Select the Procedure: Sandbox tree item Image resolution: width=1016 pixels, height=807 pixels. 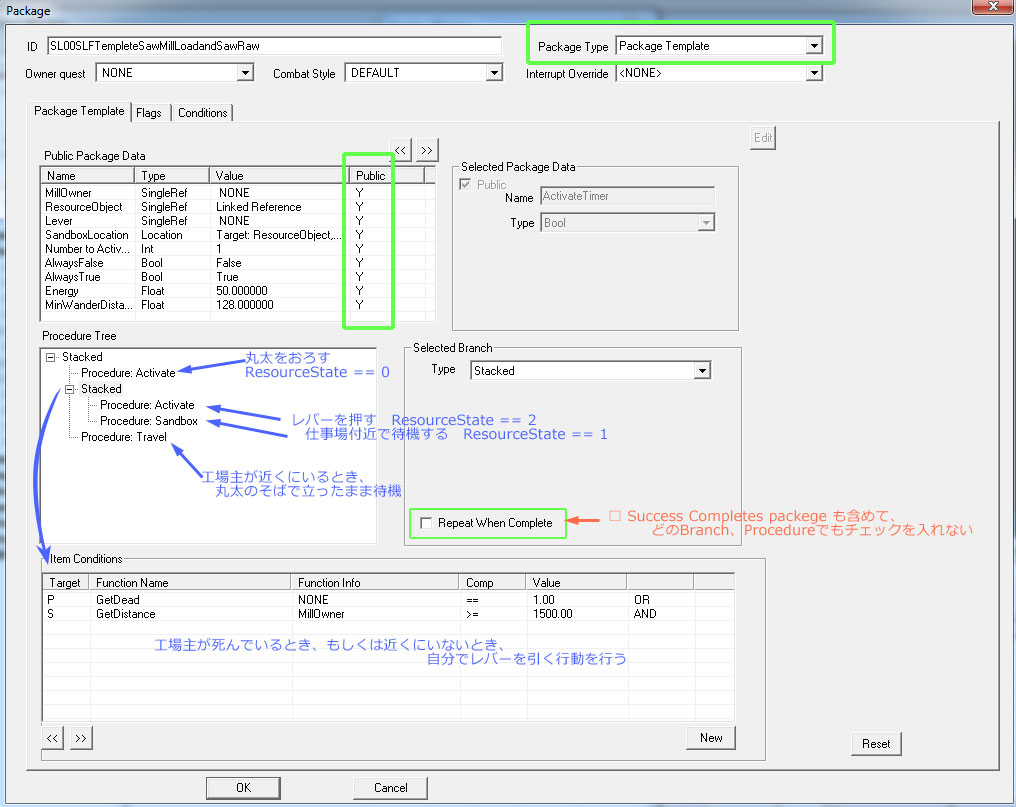pyautogui.click(x=149, y=421)
